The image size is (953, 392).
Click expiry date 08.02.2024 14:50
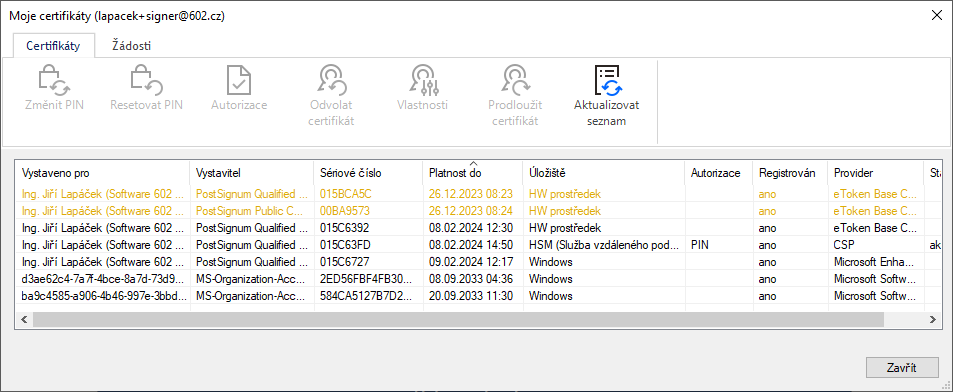coord(470,245)
